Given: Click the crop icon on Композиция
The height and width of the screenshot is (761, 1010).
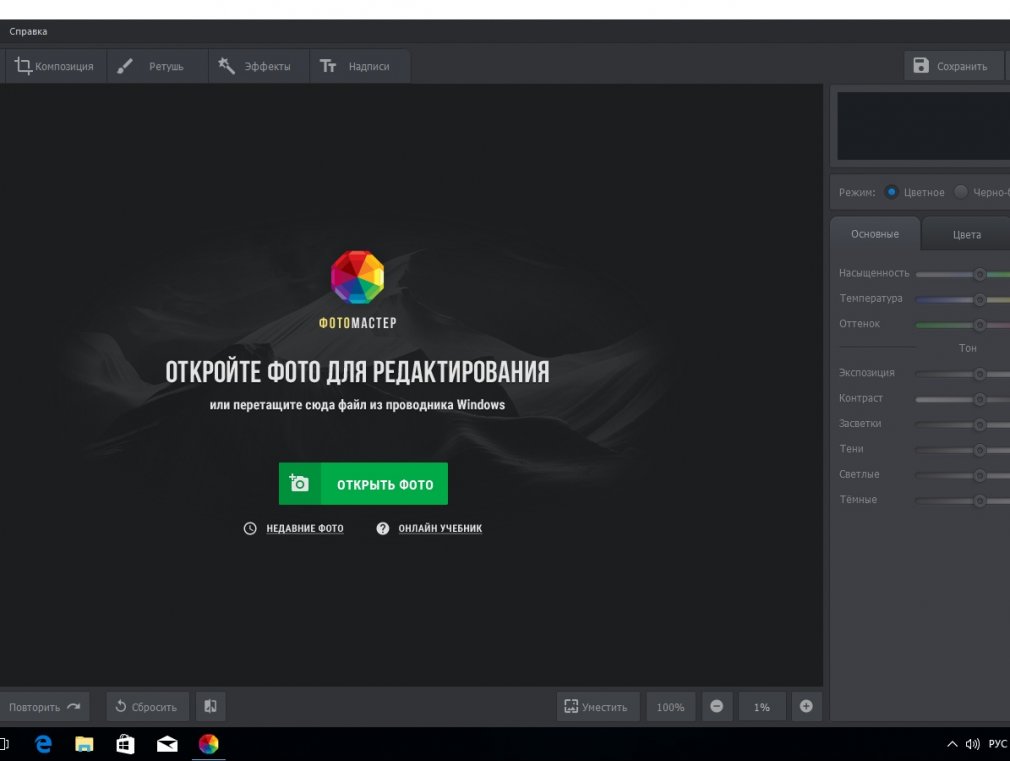Looking at the screenshot, I should point(23,66).
